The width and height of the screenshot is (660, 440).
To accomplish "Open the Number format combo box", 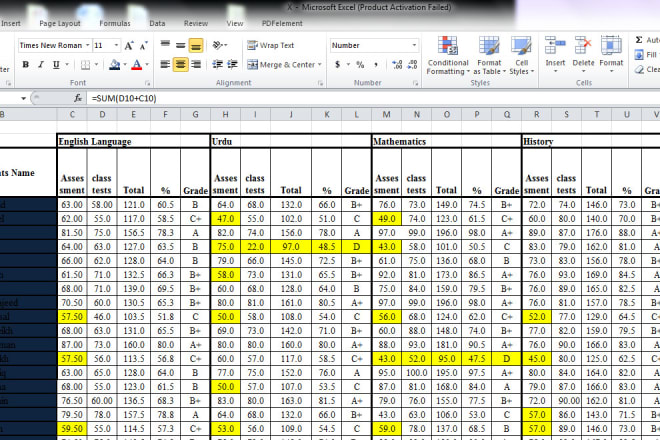I will tap(374, 45).
